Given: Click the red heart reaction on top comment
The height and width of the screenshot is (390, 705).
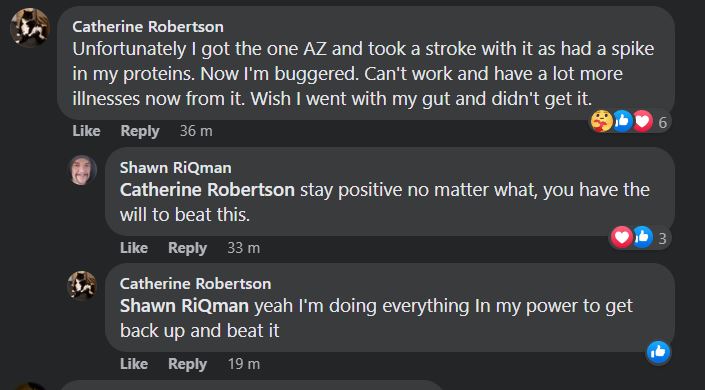Looking at the screenshot, I should [x=643, y=121].
